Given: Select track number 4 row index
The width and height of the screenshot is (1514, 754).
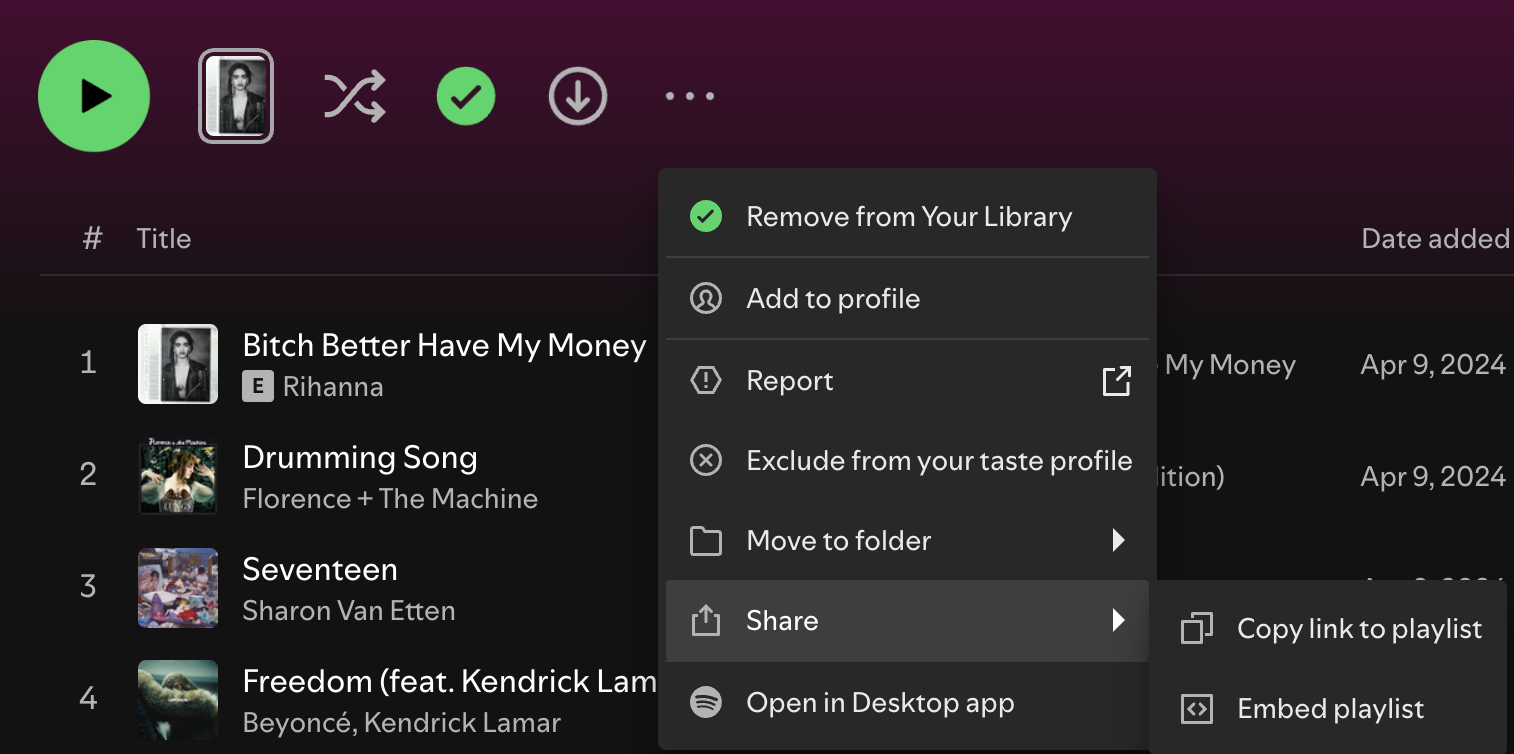Looking at the screenshot, I should pos(88,698).
